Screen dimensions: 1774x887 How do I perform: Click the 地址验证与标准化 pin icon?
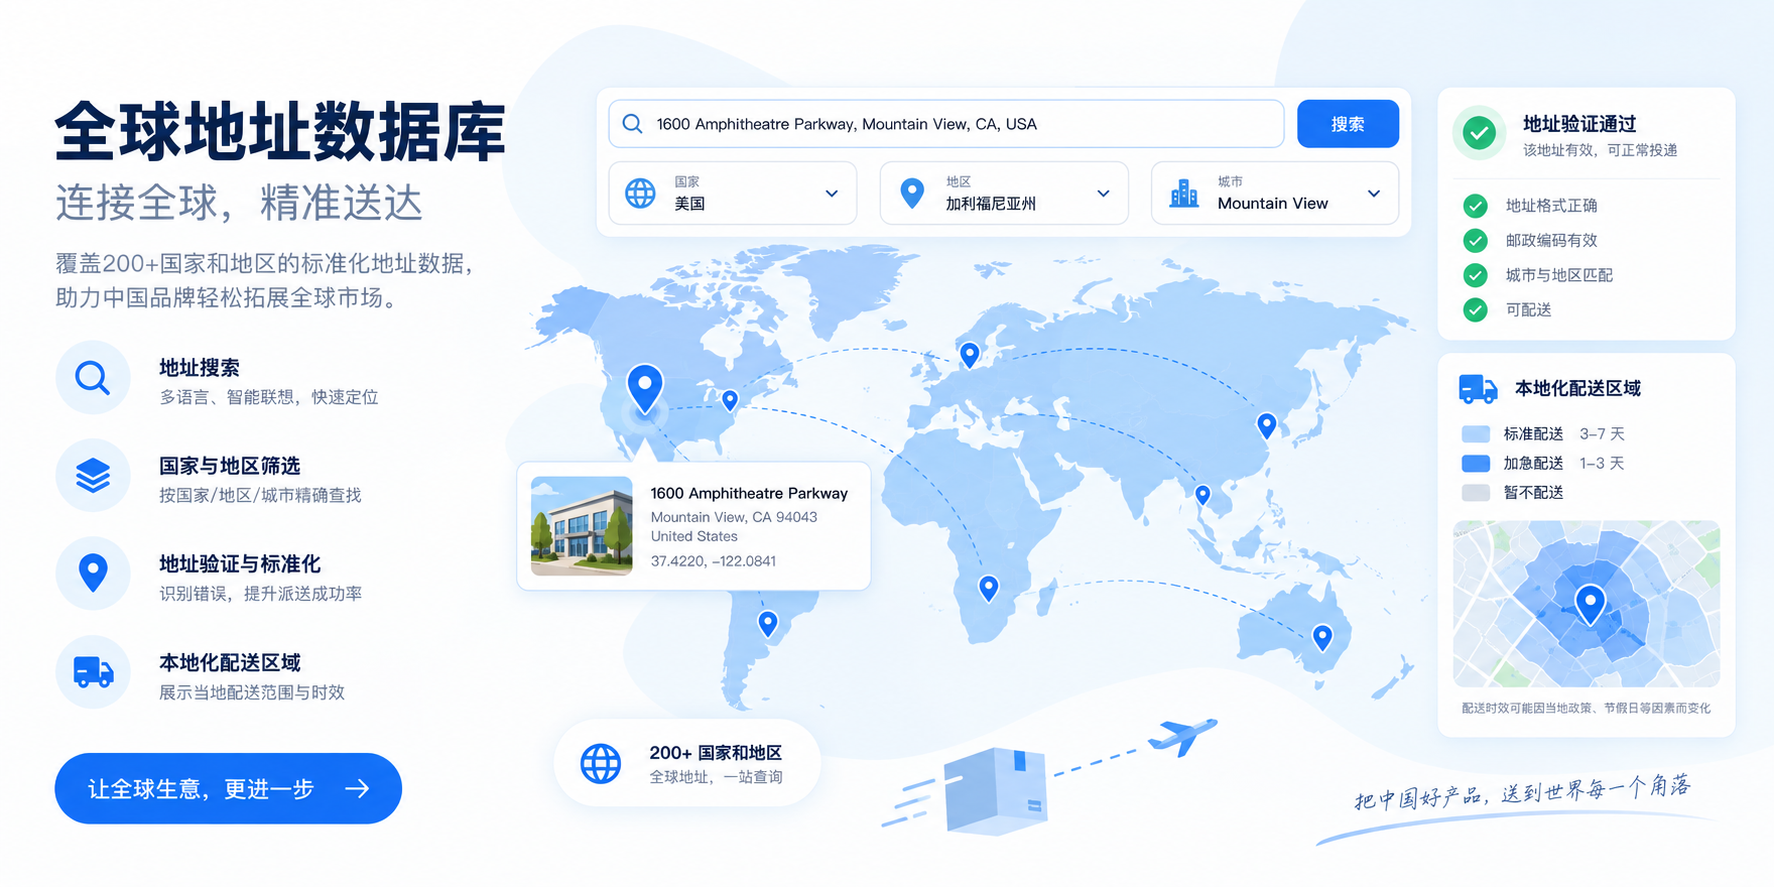(93, 574)
